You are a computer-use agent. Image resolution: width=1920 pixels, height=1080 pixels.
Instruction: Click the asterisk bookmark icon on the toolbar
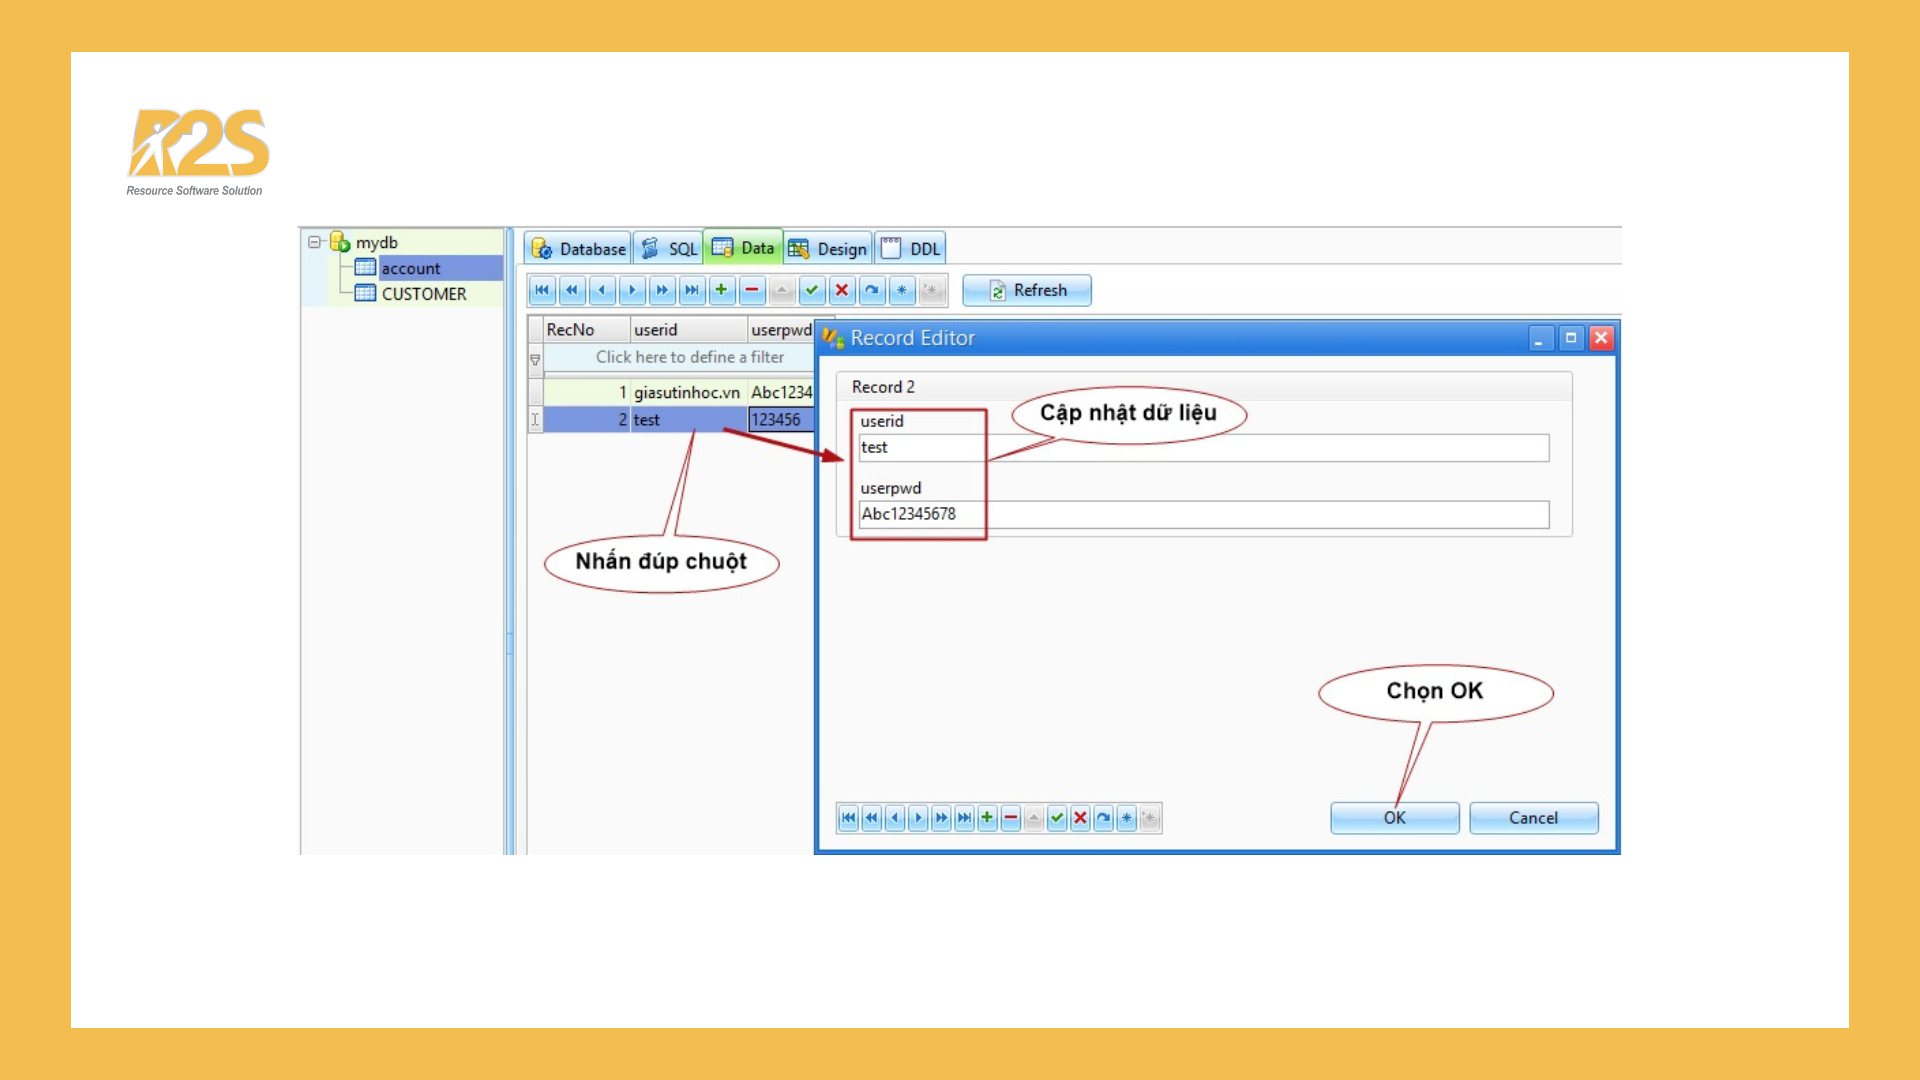point(902,290)
